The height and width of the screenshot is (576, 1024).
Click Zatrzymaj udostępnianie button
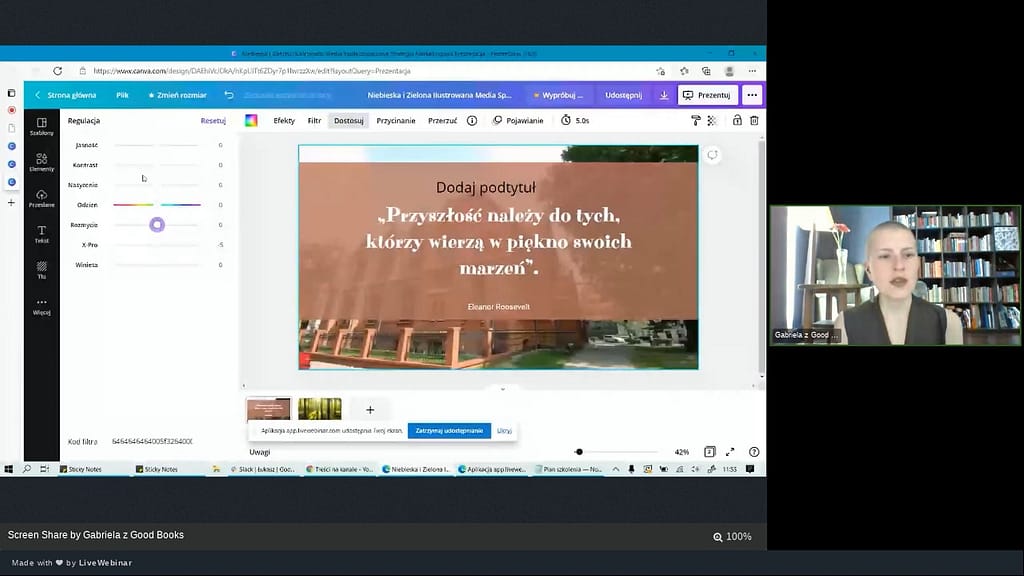point(449,430)
